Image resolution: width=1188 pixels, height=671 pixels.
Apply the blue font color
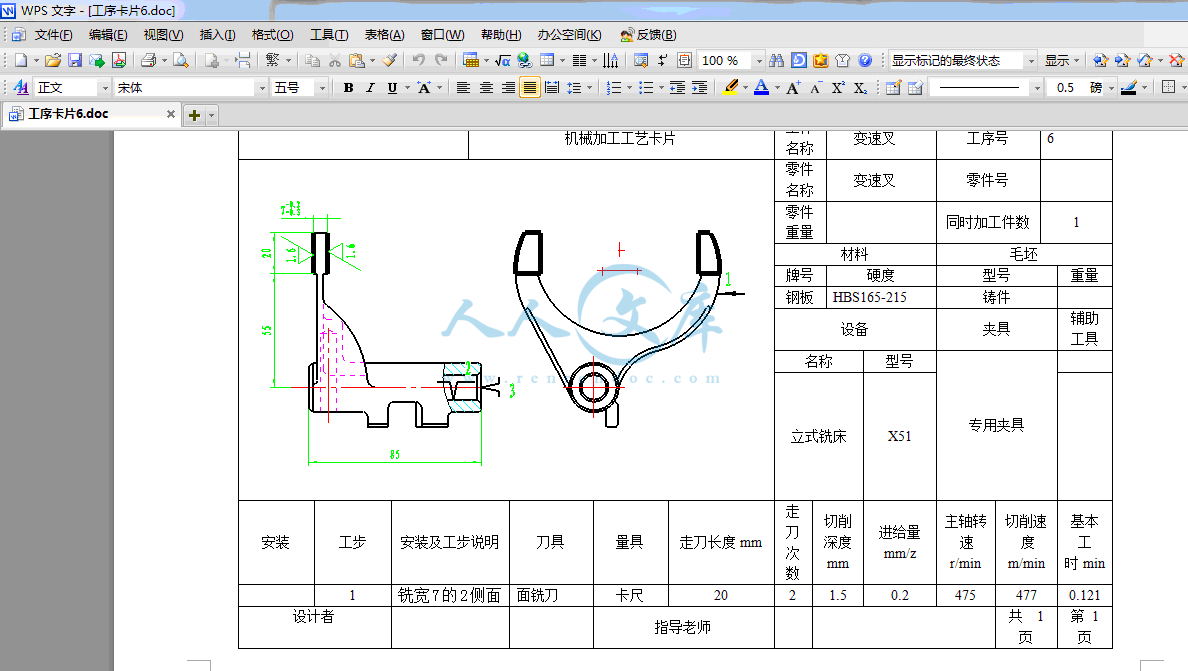[x=761, y=88]
